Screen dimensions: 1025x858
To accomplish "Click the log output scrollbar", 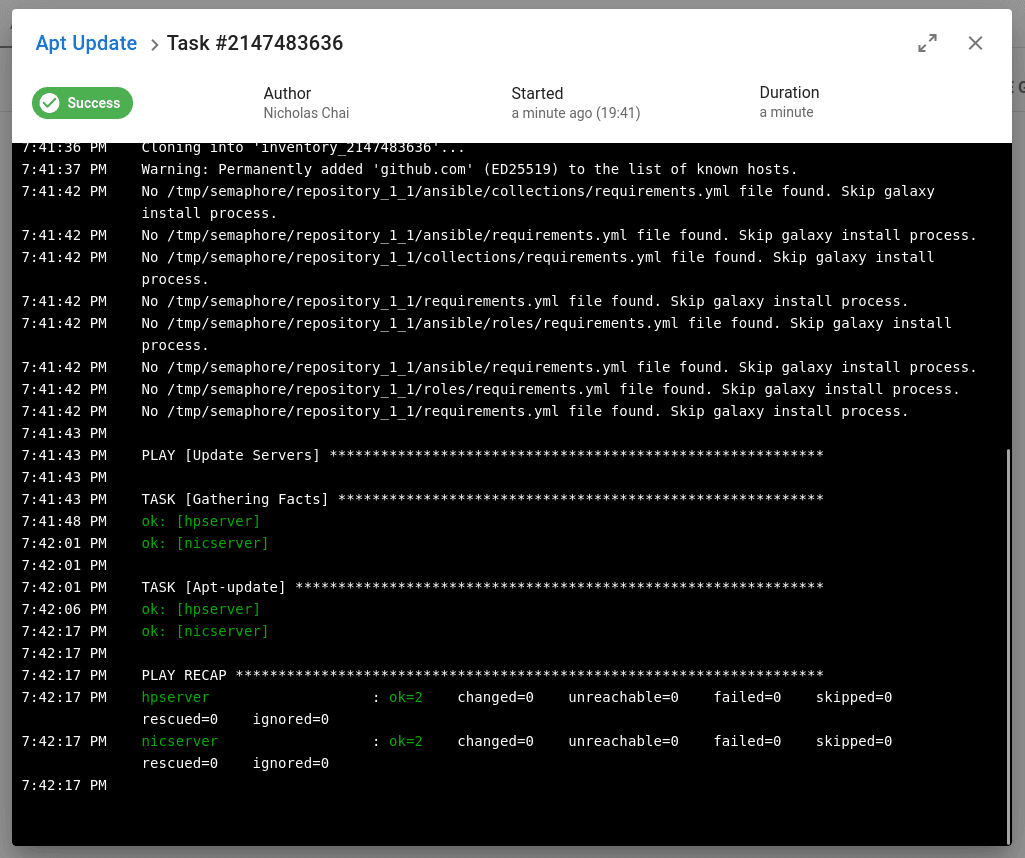I will tap(1008, 645).
